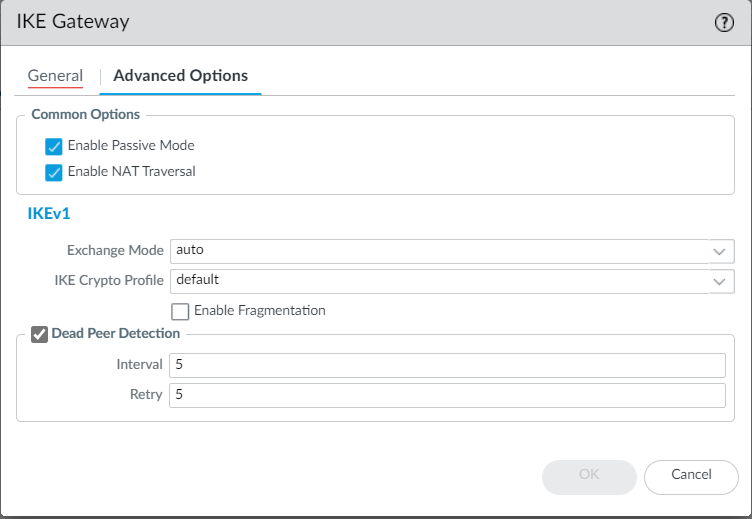Click the Enable Fragmentation label text

coord(260,311)
